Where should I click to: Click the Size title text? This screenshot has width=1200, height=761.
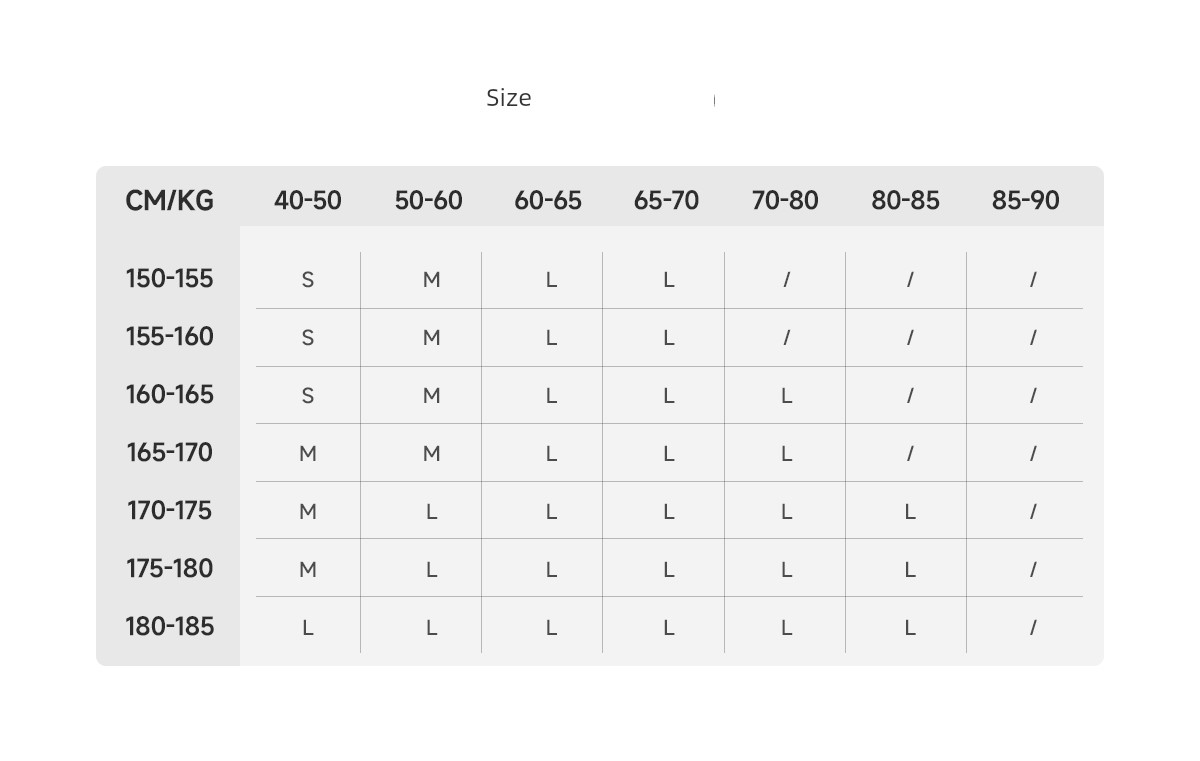[508, 98]
